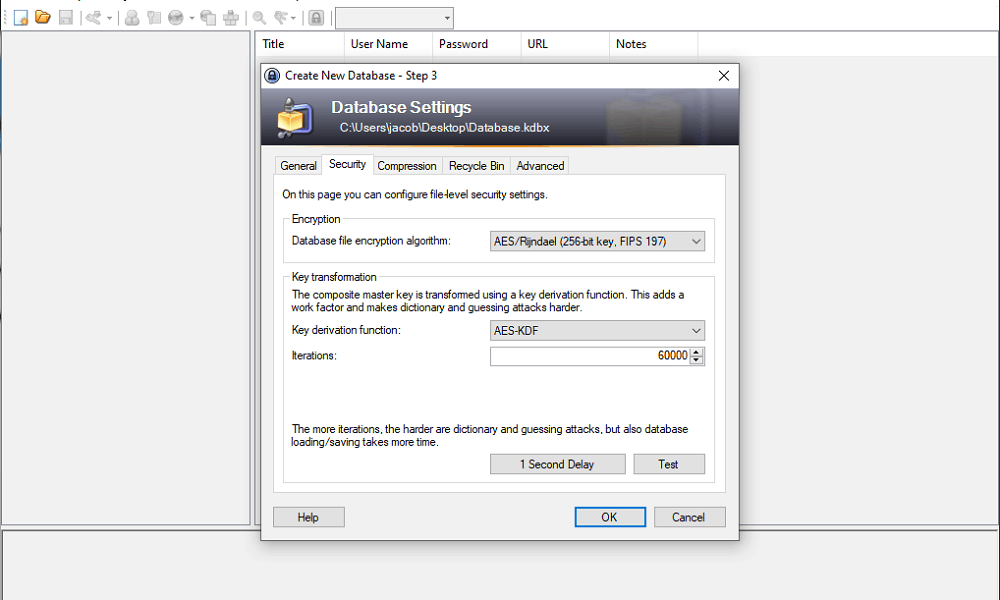This screenshot has height=600, width=1000.
Task: Expand the Show Entries dropdown arrow
Action: point(293,18)
